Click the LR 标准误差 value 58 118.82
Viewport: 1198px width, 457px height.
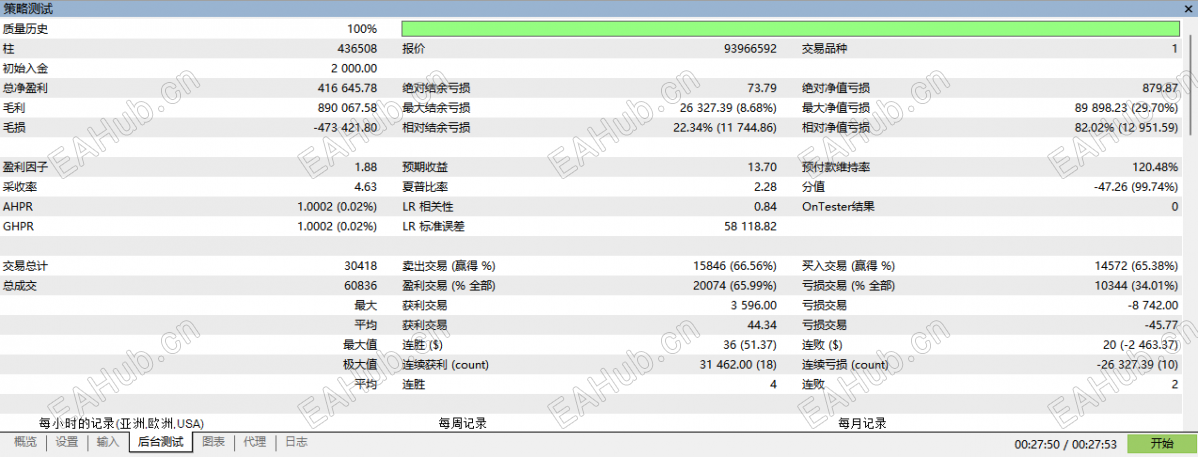[750, 226]
